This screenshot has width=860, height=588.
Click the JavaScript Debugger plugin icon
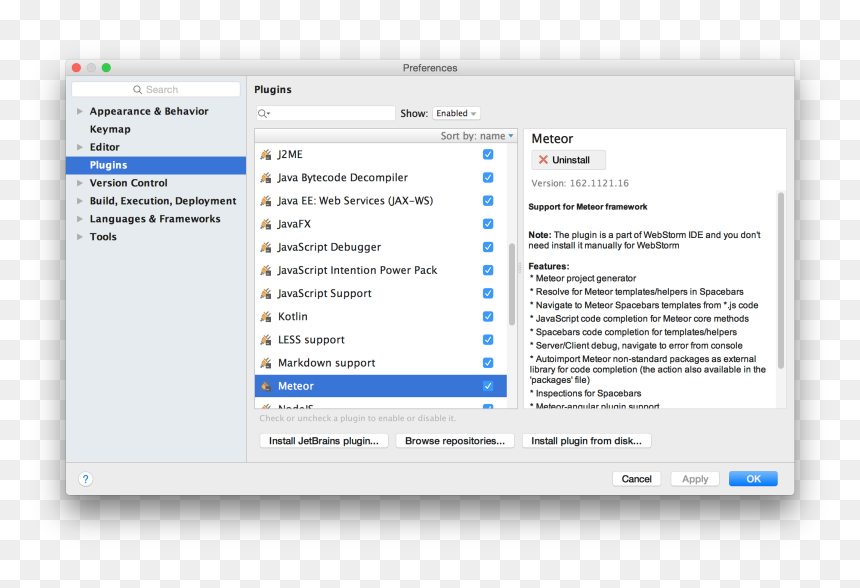pos(266,247)
